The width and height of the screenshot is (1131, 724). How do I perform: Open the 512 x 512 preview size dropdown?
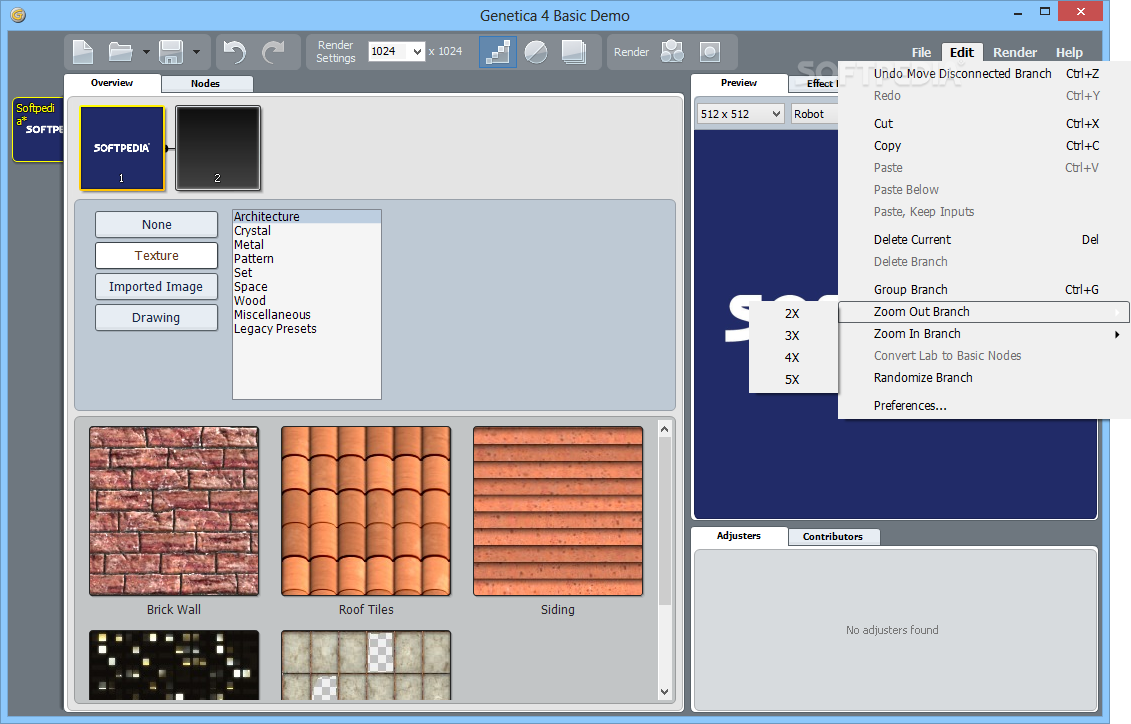click(x=740, y=114)
